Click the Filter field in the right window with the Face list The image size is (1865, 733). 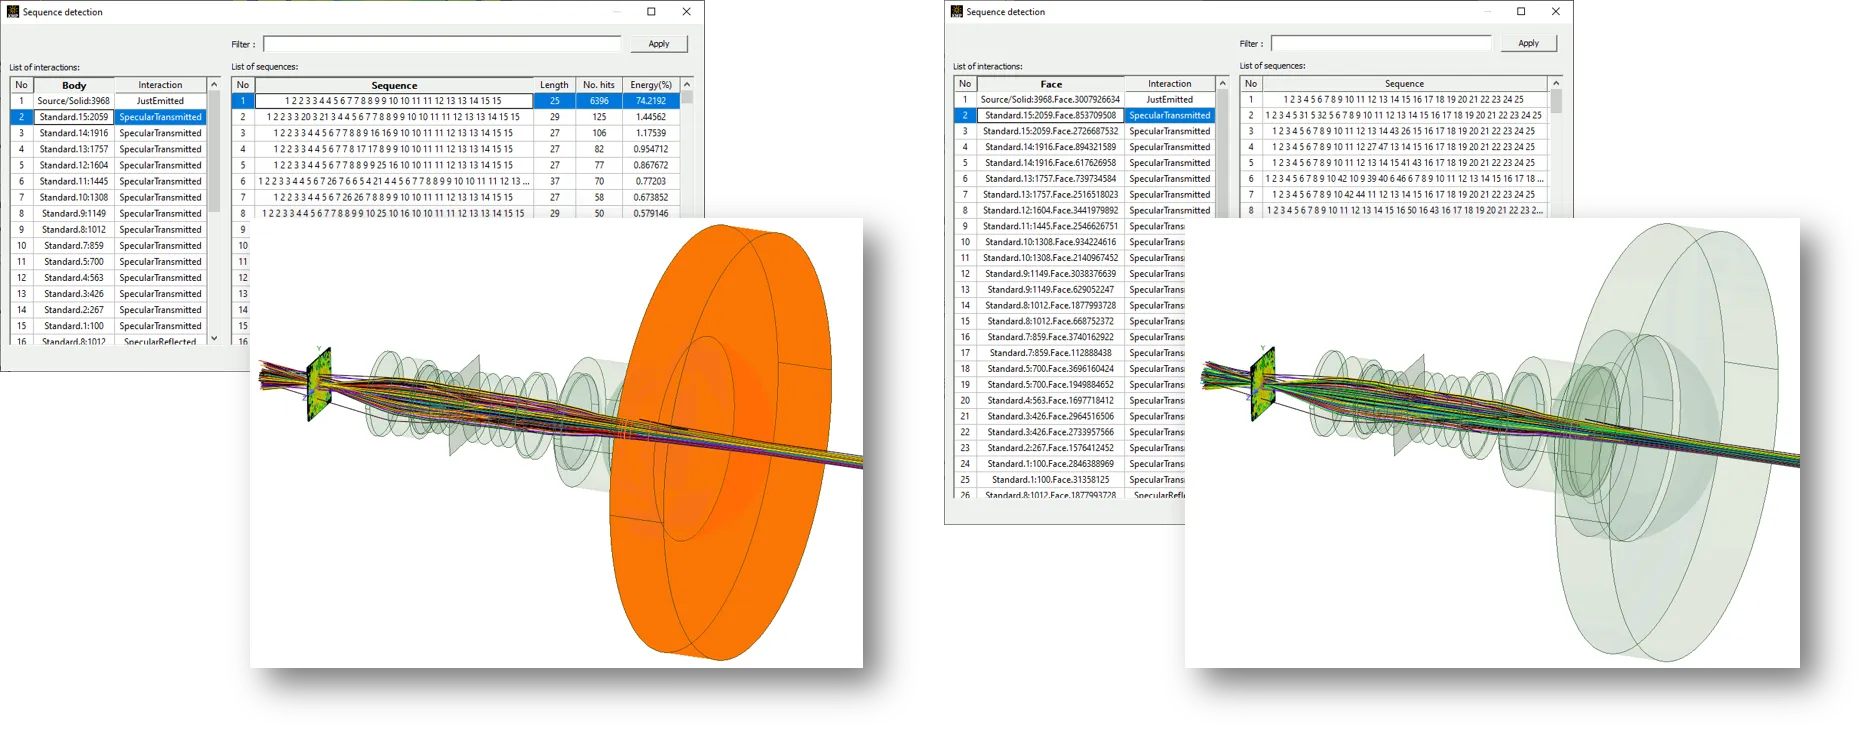(1380, 43)
